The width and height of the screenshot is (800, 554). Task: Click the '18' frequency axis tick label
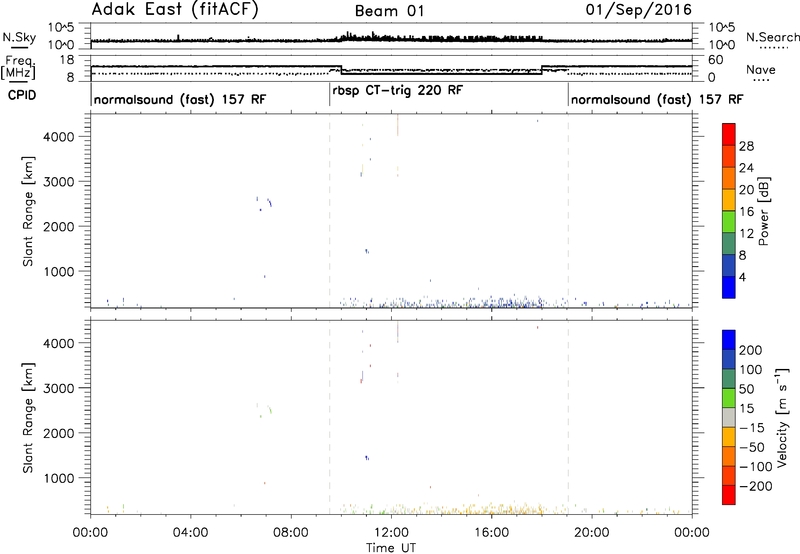(x=66, y=60)
